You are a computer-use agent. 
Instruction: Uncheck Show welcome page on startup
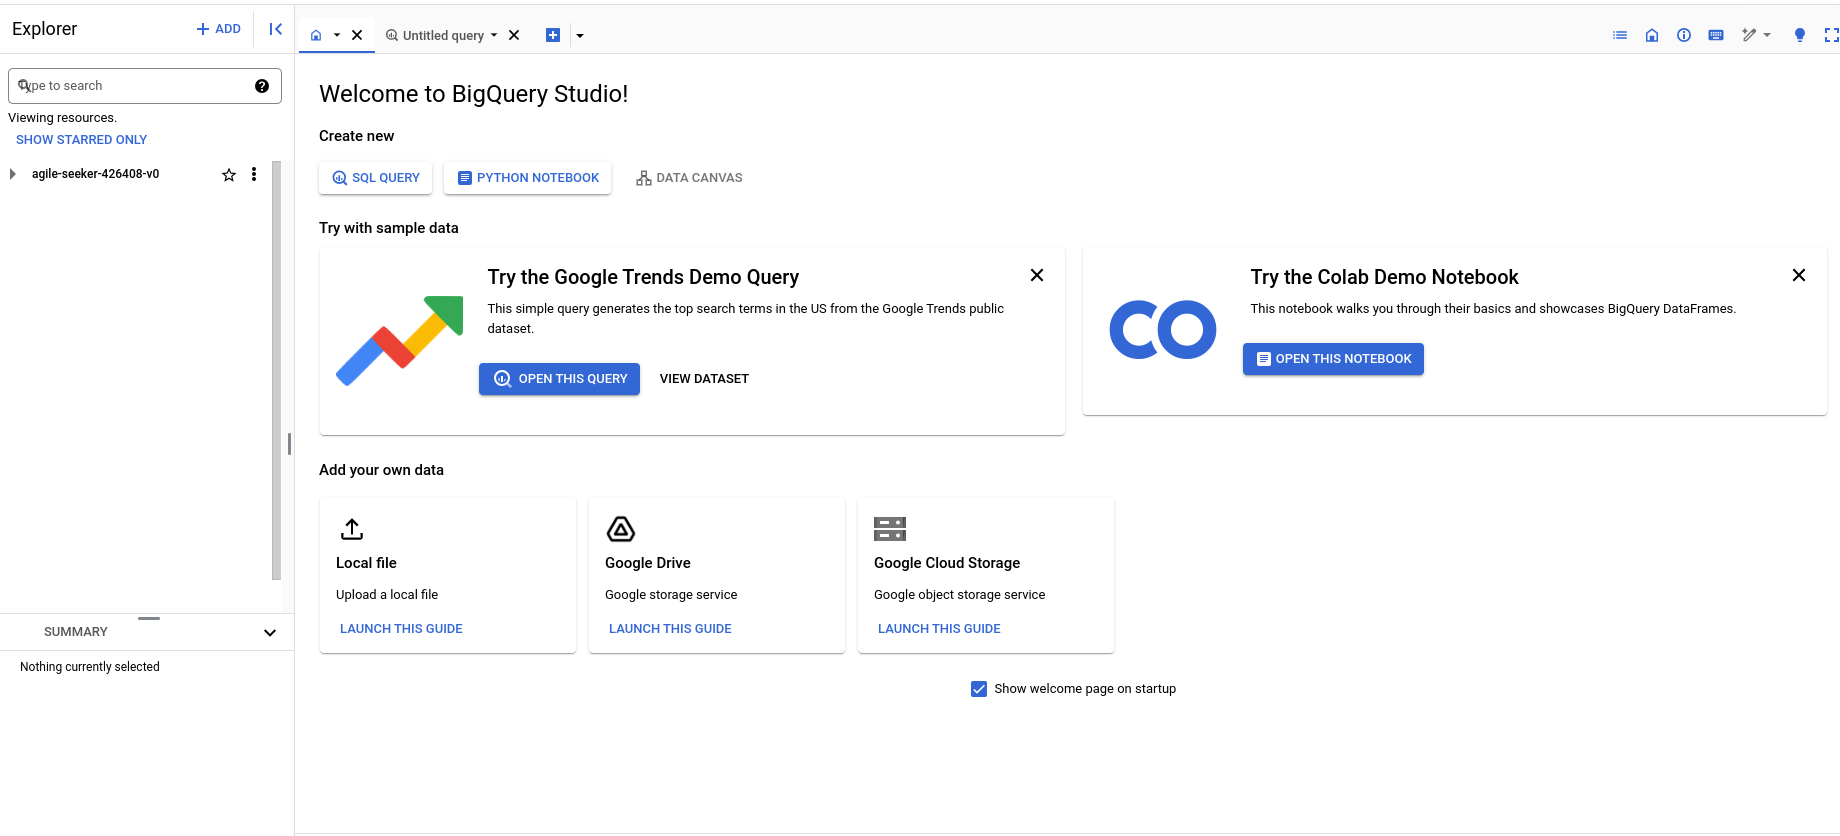[979, 689]
